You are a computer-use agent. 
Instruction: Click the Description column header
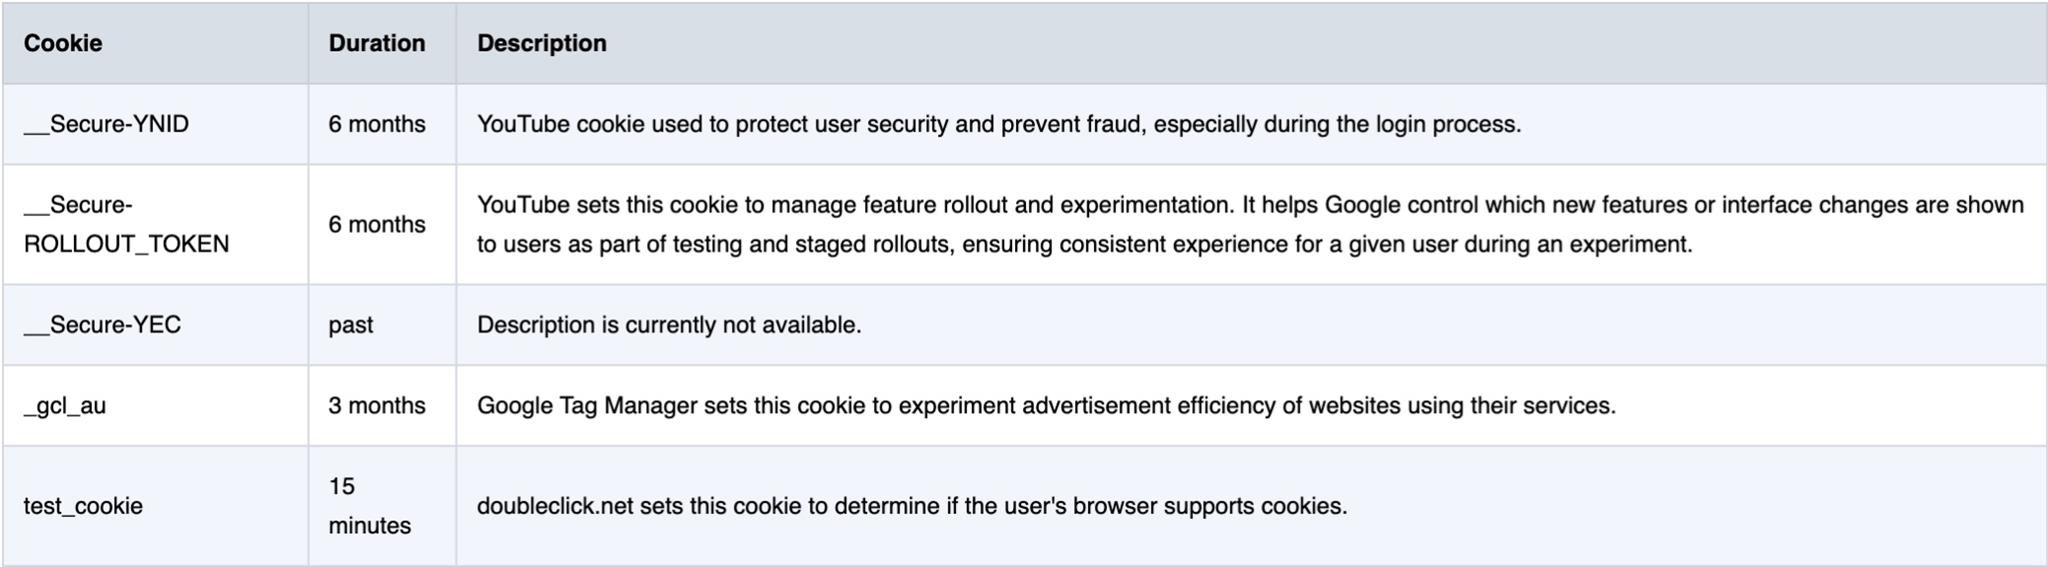[x=542, y=43]
